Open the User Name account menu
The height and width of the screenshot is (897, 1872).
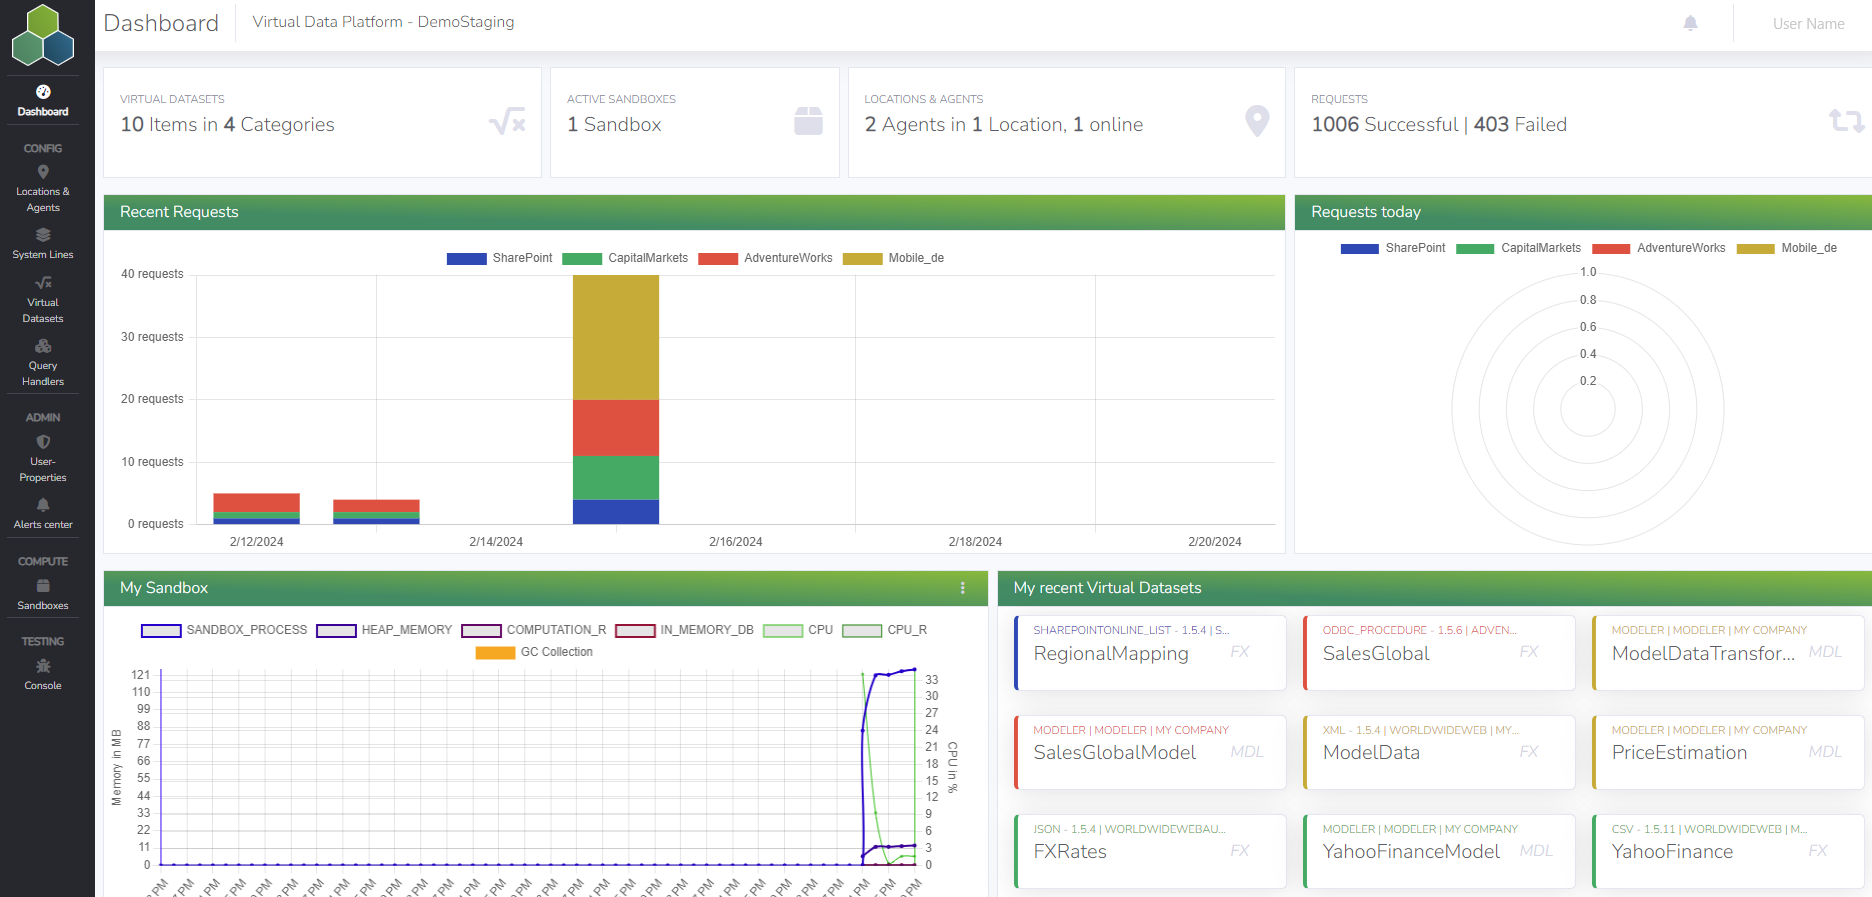tap(1808, 24)
